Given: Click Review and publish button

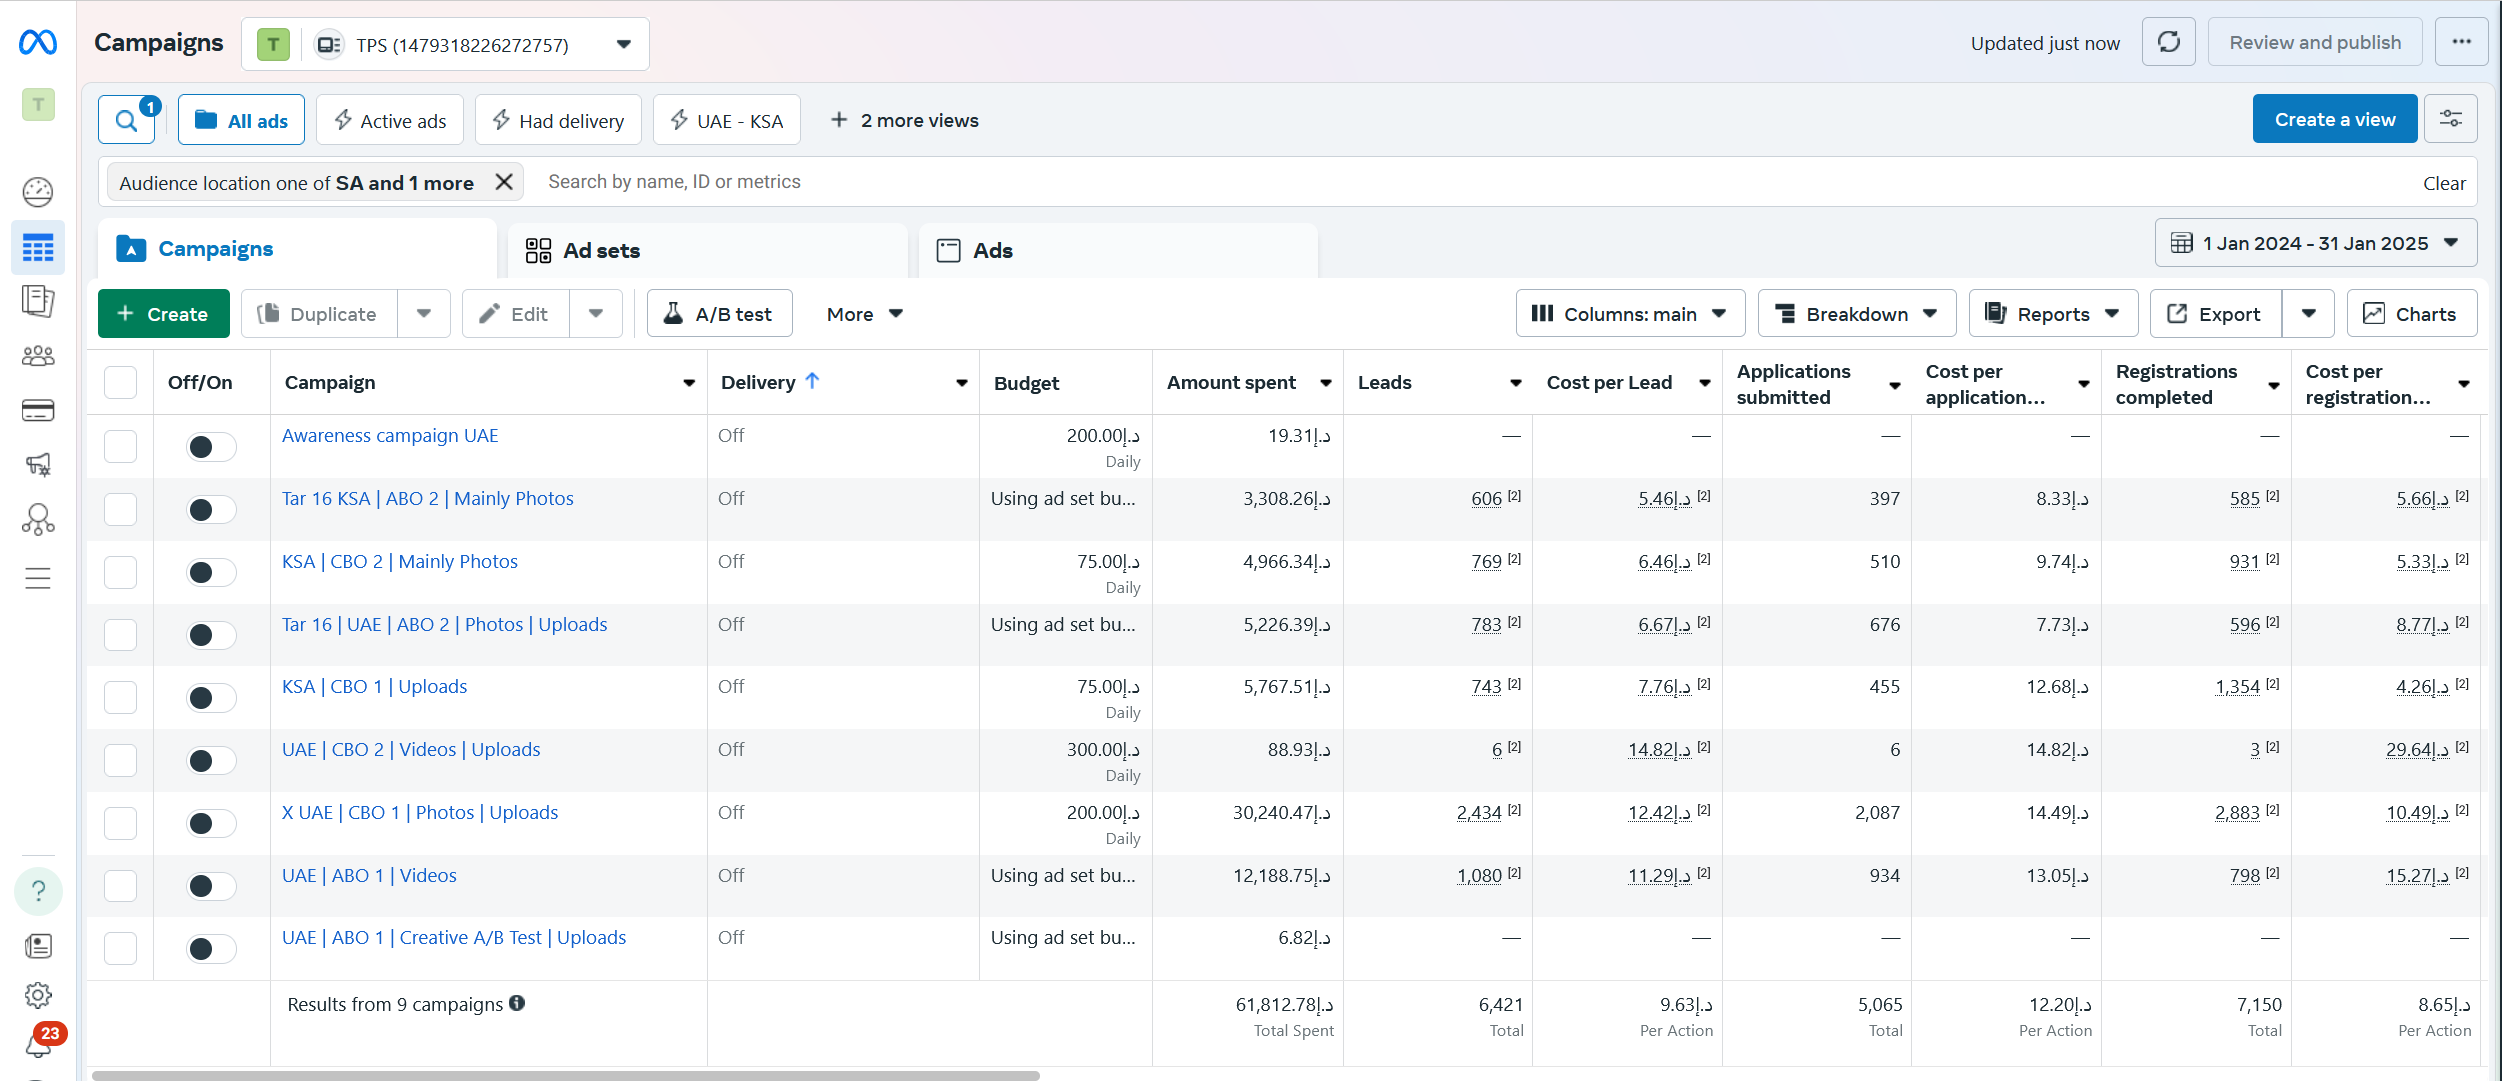Looking at the screenshot, I should 2315,42.
